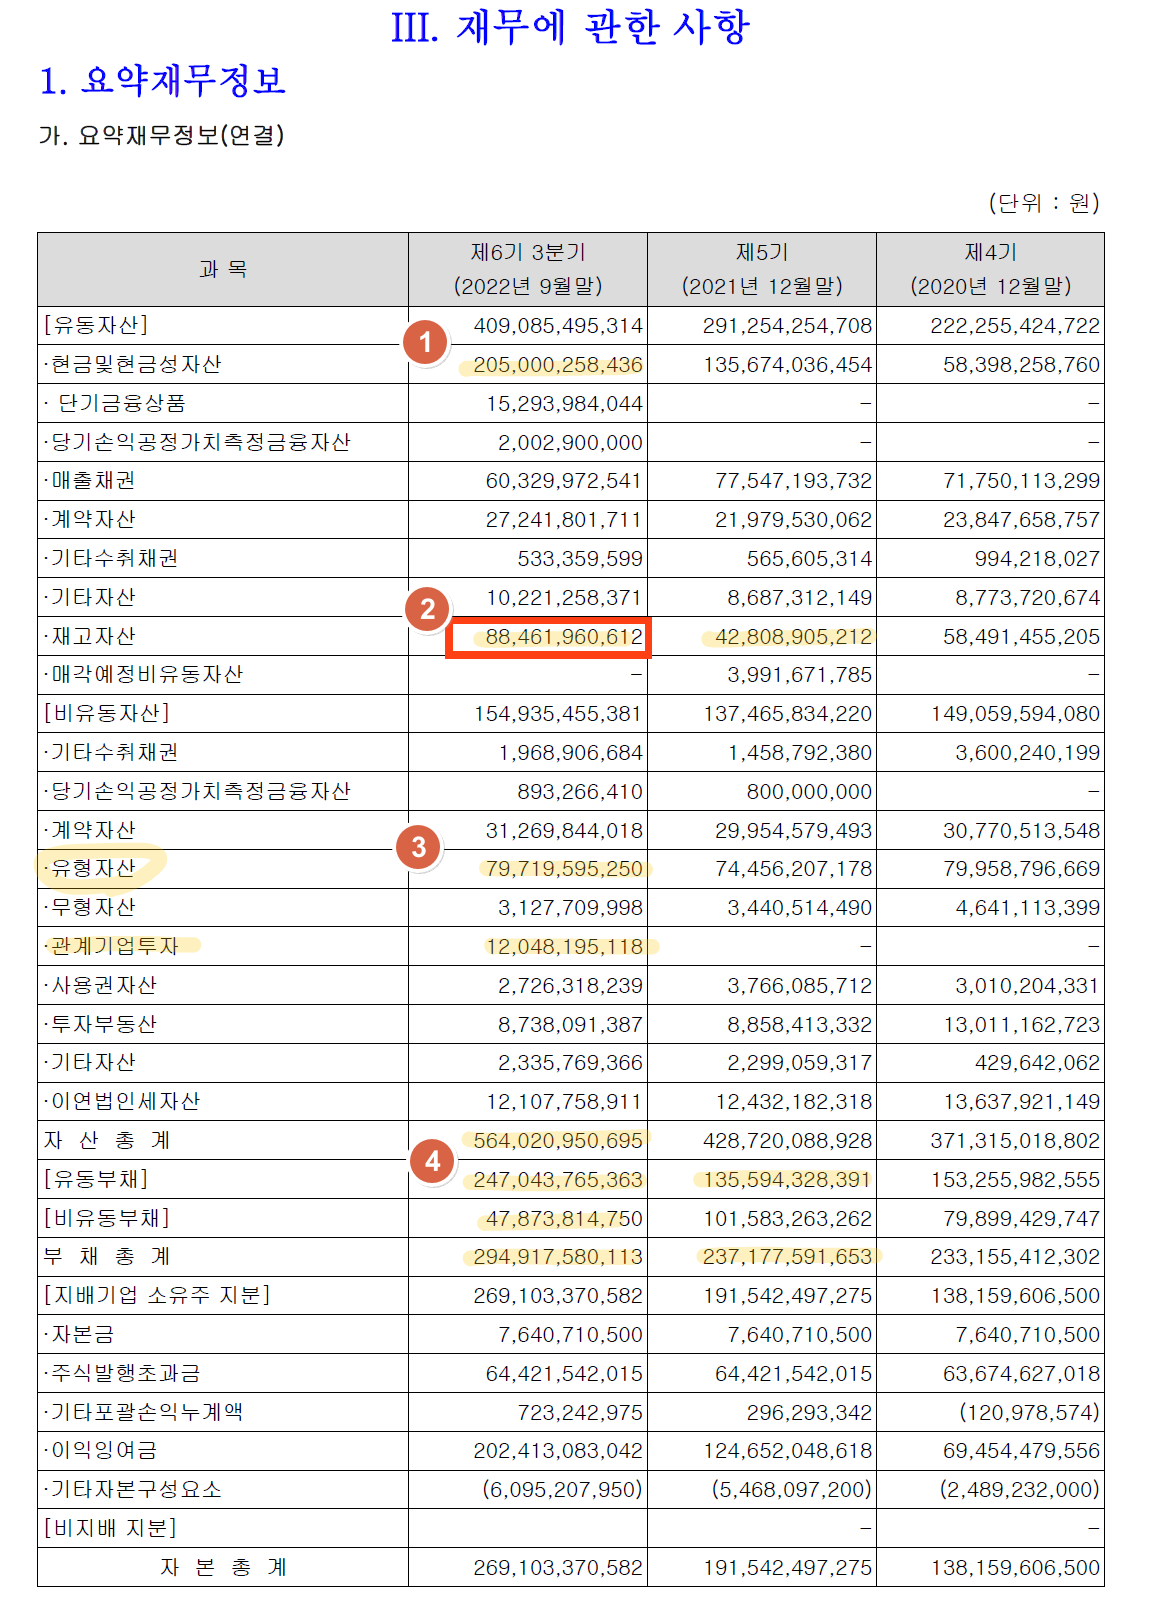Click the '[유동부채]' row label
1150x1611 pixels.
[x=96, y=1179]
